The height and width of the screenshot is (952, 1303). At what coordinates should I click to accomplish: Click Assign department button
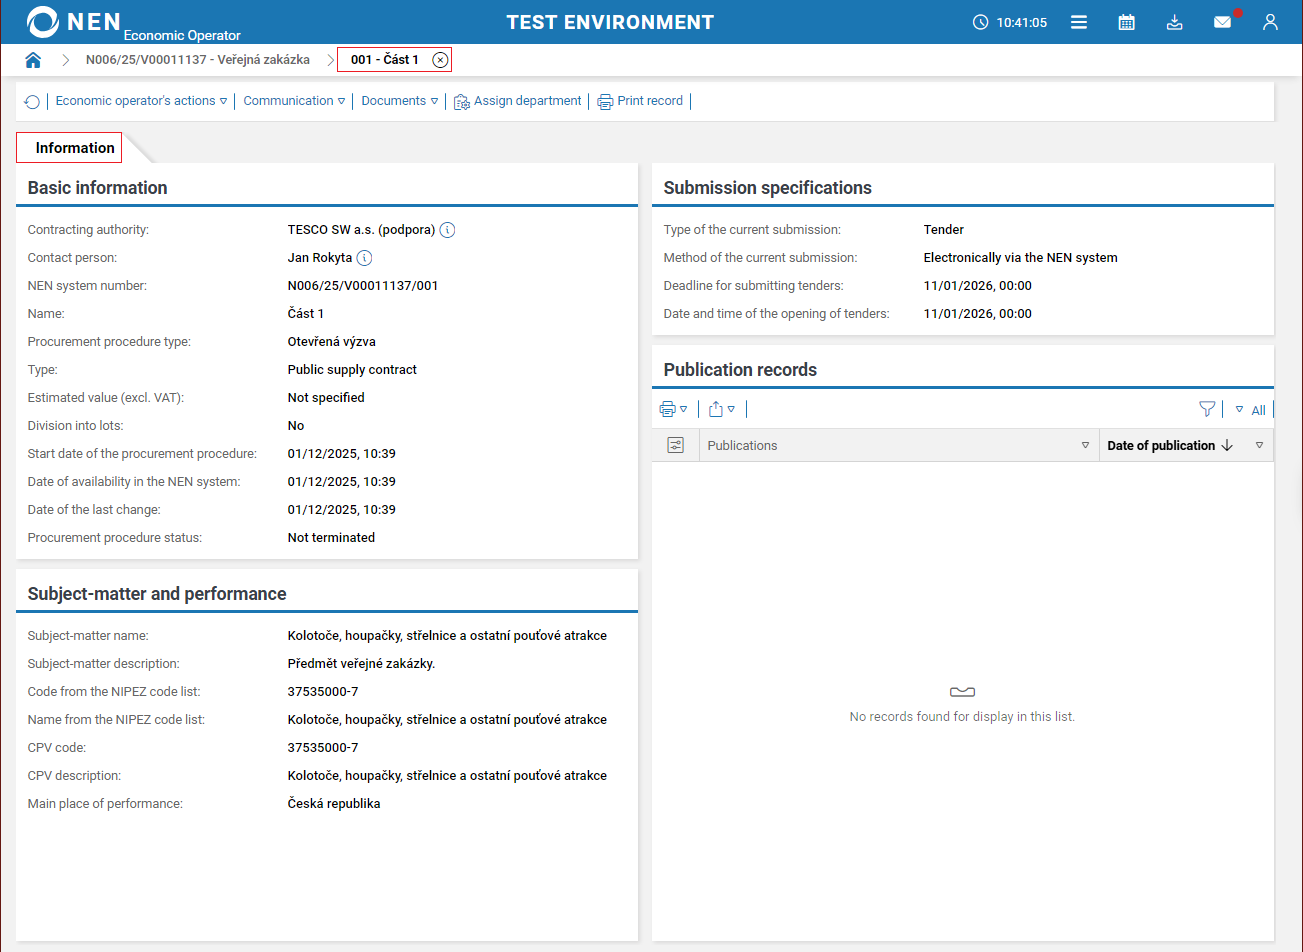point(517,101)
